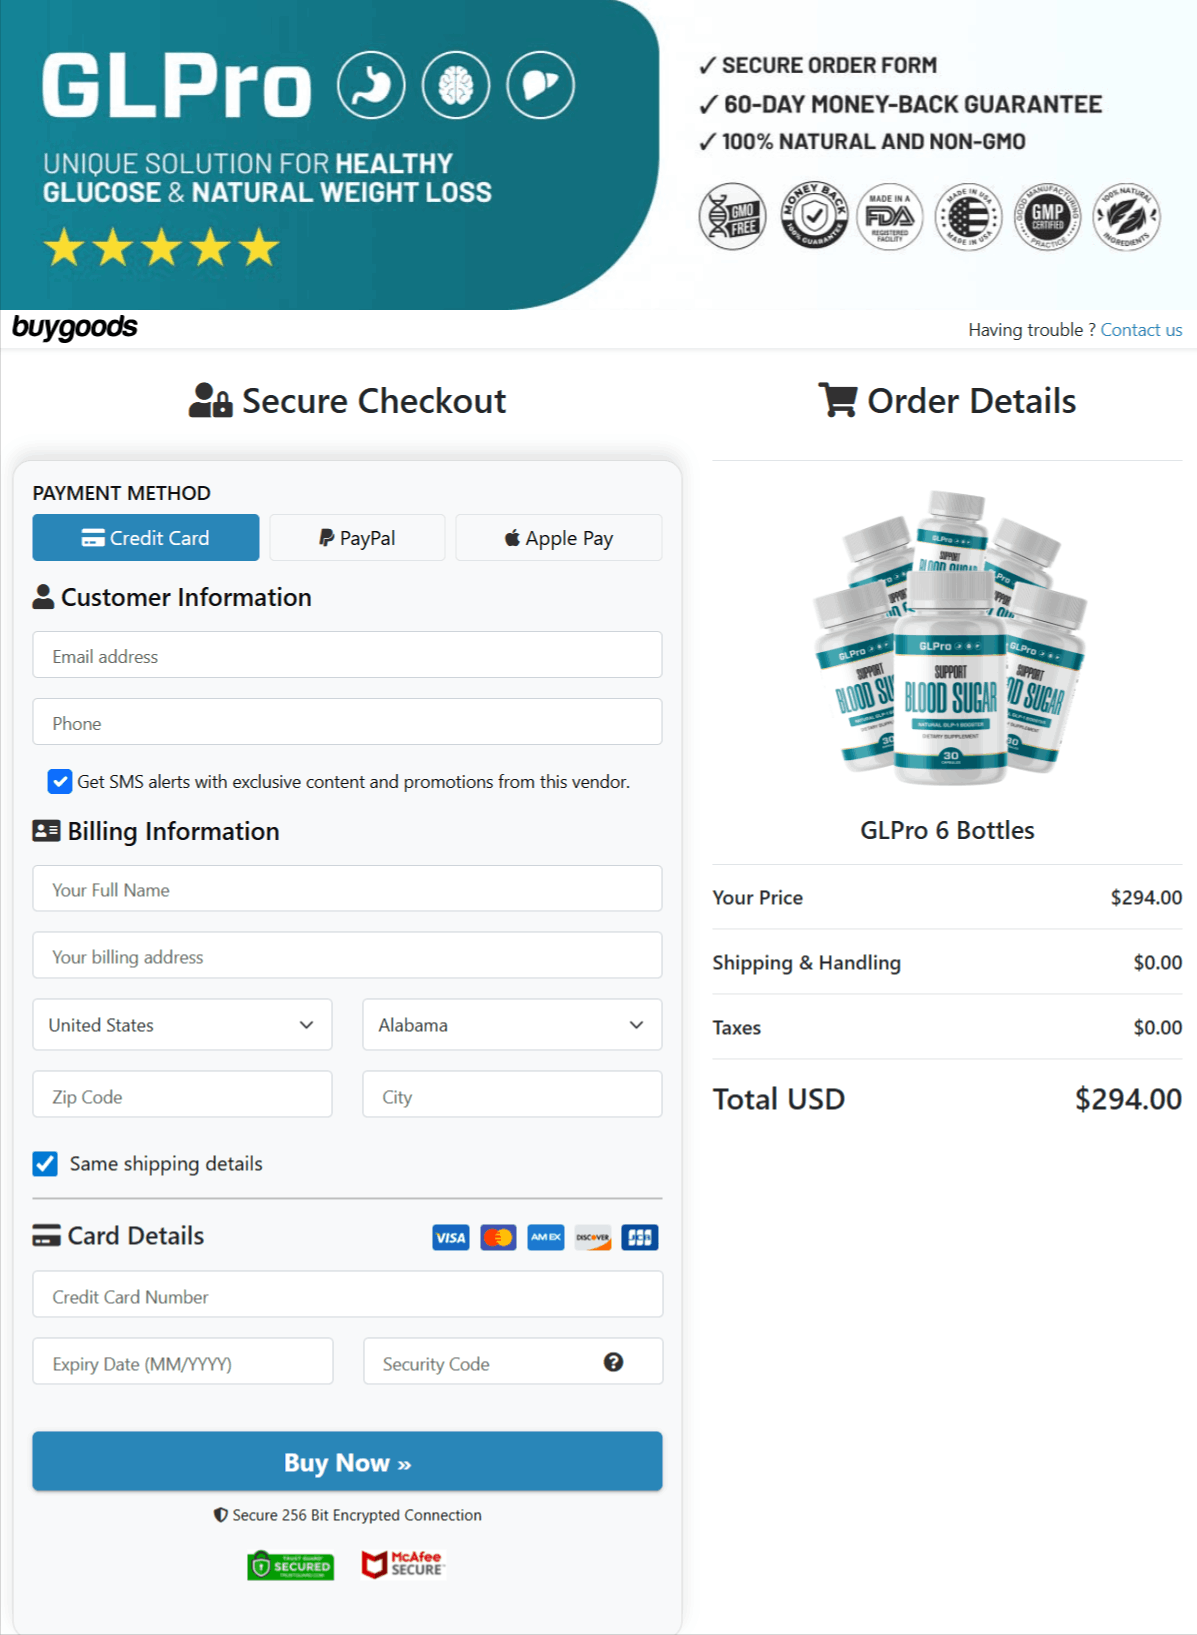Click the GMP Certified badge
The image size is (1197, 1635).
pos(1047,216)
